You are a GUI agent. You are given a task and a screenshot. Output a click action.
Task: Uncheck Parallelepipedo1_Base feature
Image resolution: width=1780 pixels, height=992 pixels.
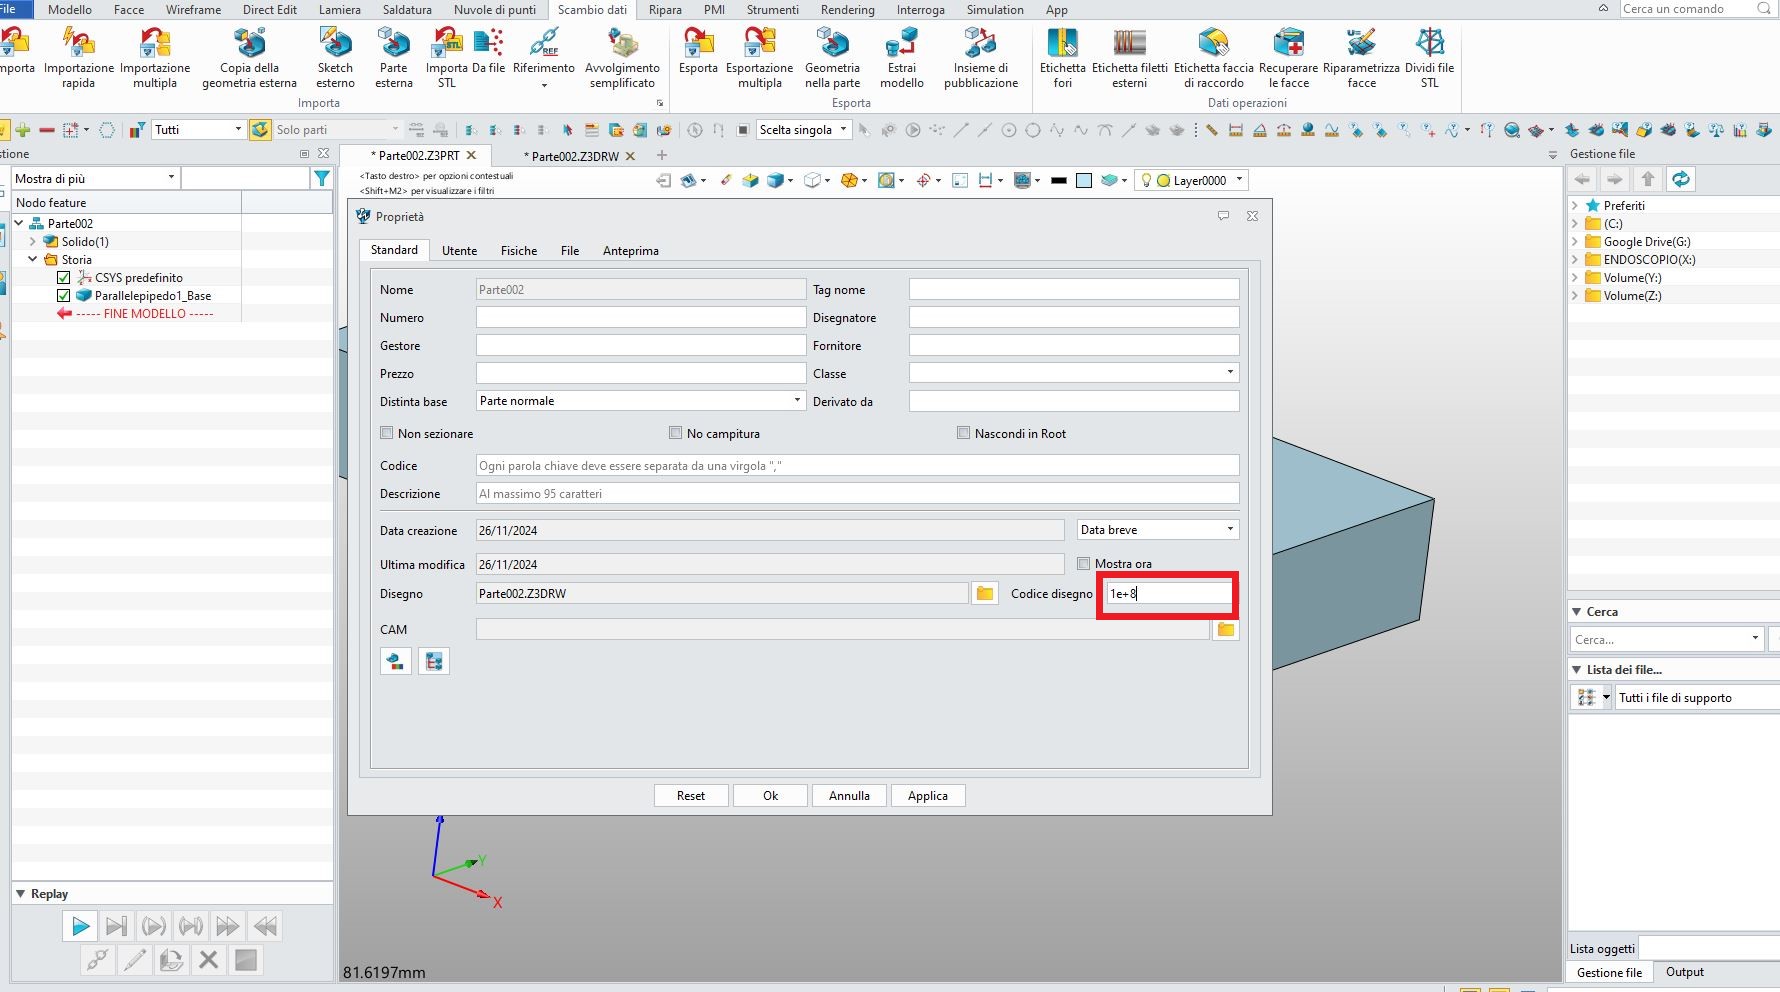(64, 296)
